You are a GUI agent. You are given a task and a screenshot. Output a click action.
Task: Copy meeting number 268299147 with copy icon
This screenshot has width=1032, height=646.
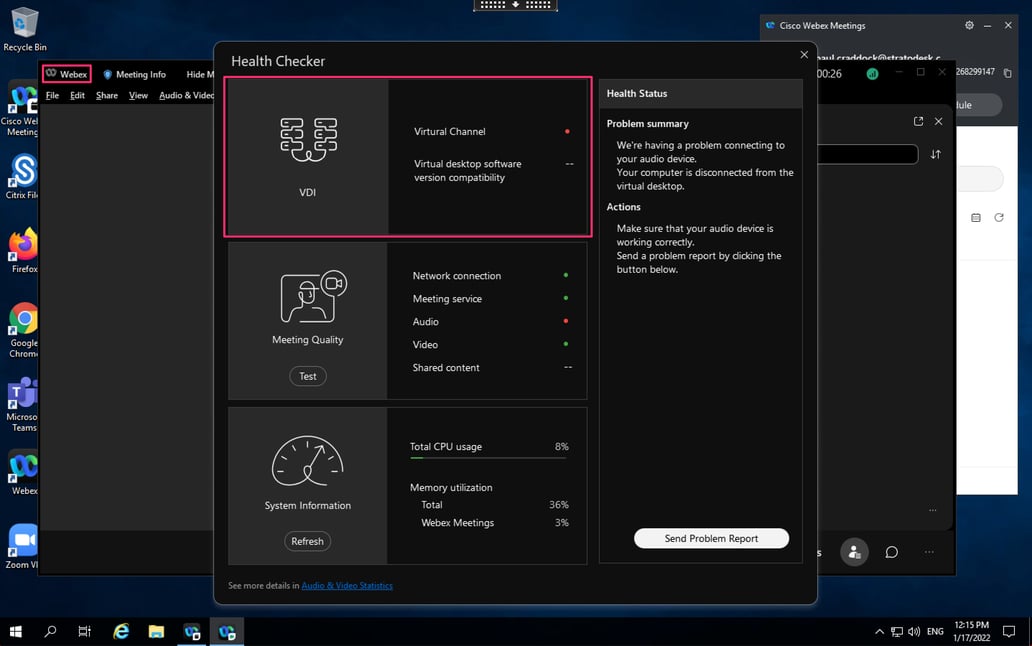[1009, 73]
